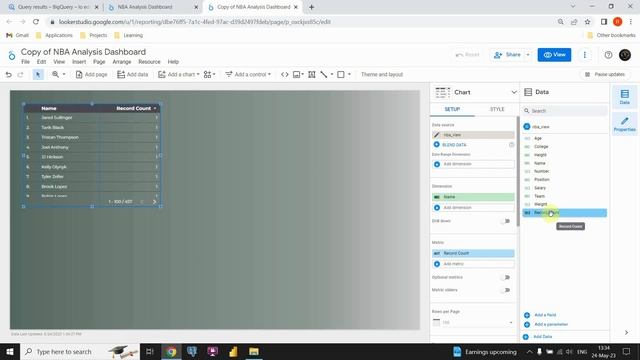
Task: Click the table chart type icon
Action: point(442,92)
